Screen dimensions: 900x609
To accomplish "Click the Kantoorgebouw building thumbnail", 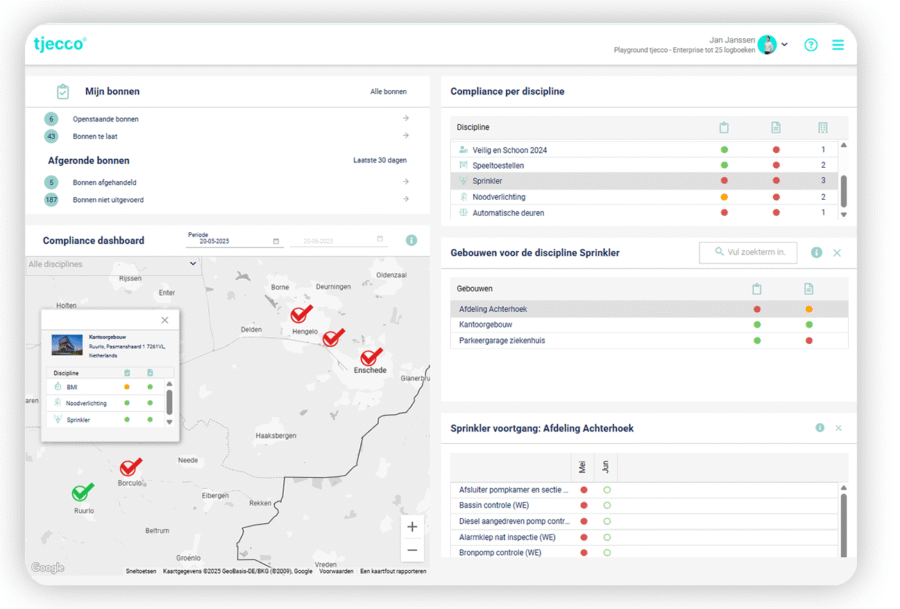I will point(67,346).
